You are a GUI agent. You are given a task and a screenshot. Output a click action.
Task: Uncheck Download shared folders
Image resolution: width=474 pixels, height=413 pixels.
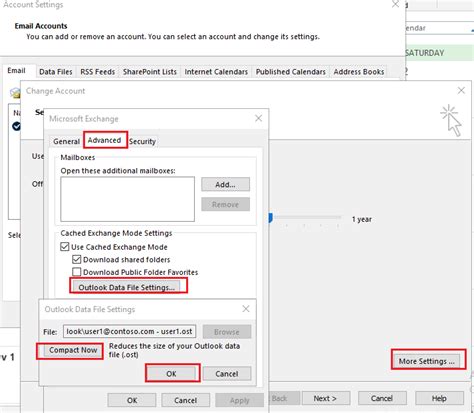pos(77,259)
